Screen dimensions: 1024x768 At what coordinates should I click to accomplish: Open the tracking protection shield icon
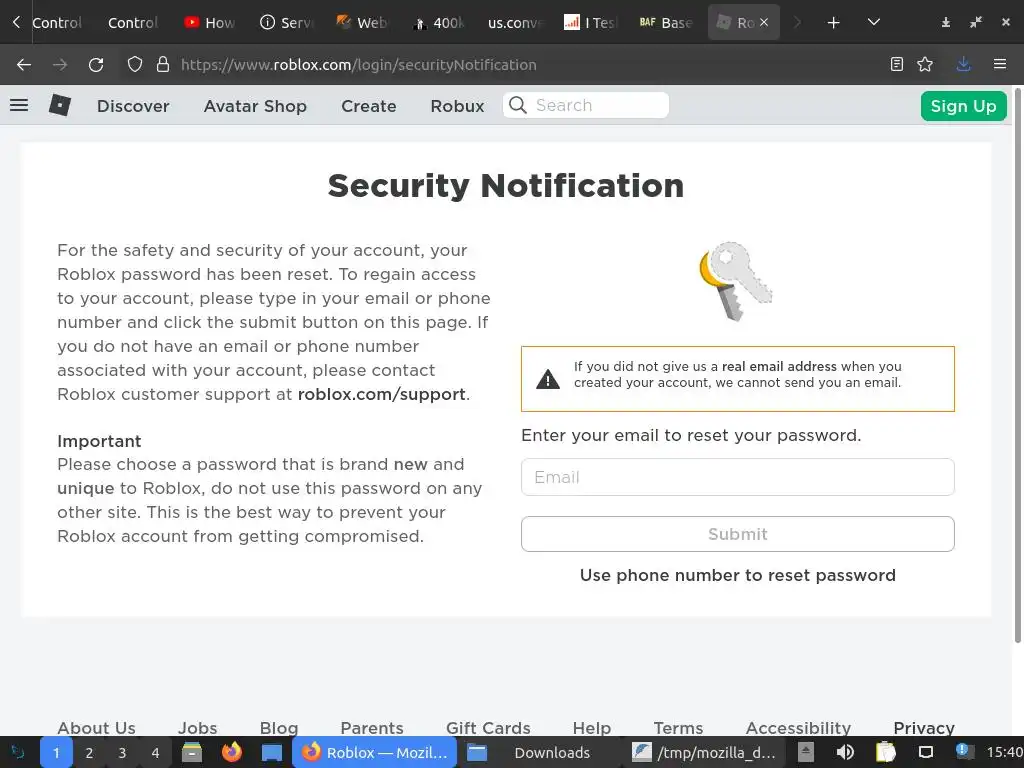(135, 64)
